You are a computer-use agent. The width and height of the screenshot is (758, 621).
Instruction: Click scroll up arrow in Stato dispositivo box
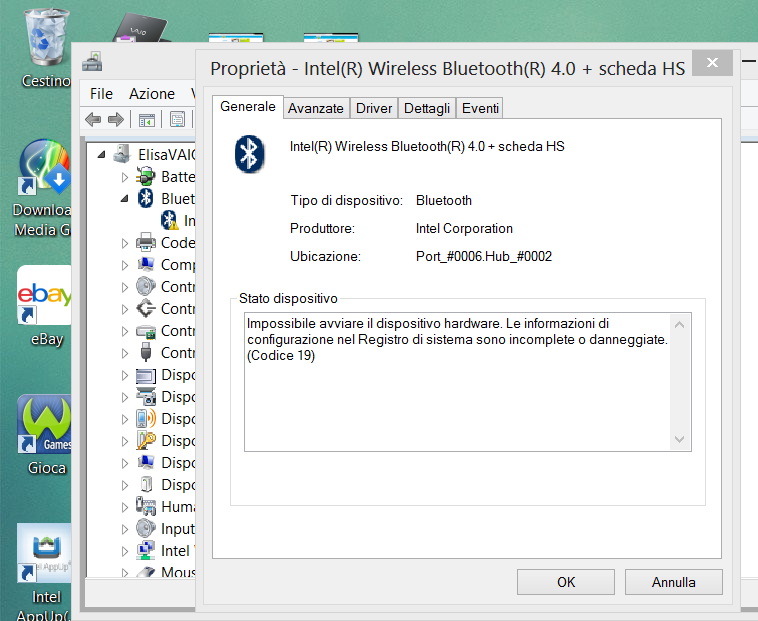point(679,325)
